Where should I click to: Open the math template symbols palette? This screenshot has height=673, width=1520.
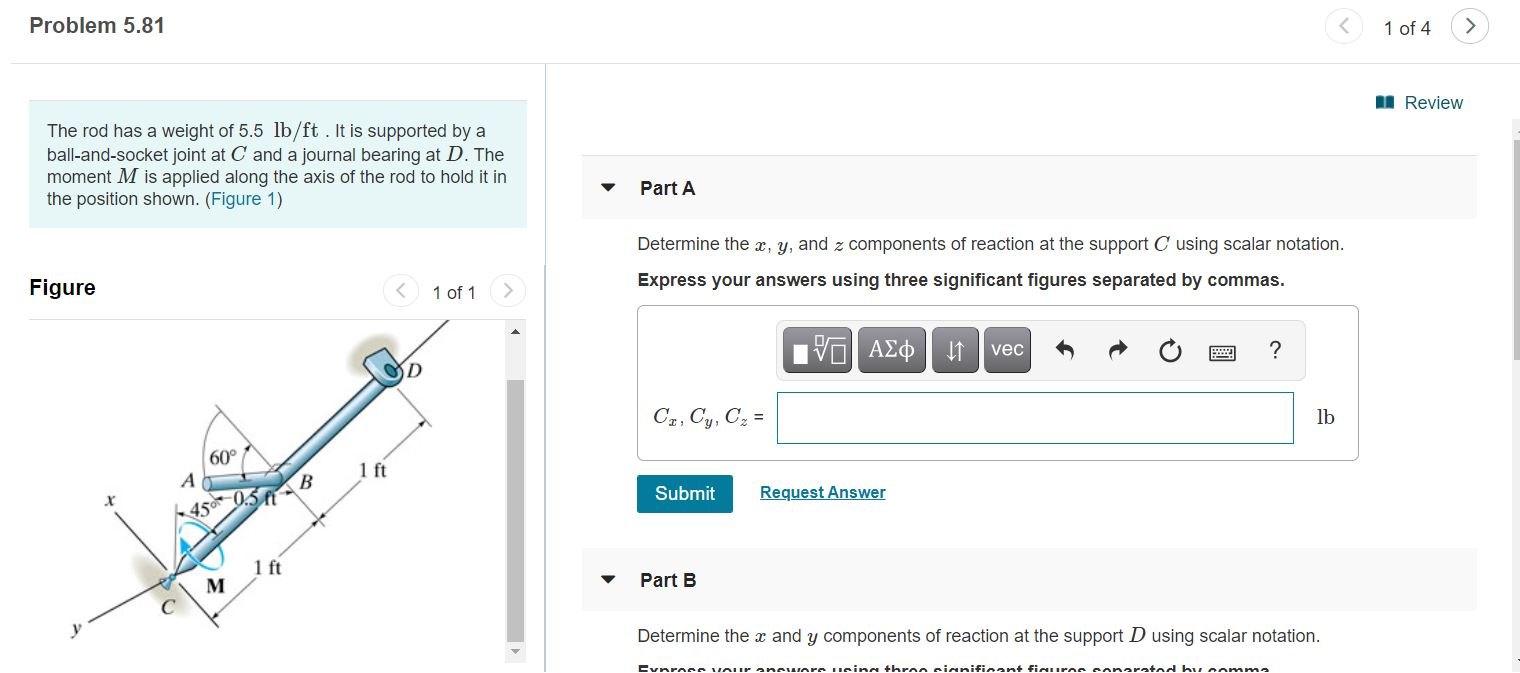(817, 350)
